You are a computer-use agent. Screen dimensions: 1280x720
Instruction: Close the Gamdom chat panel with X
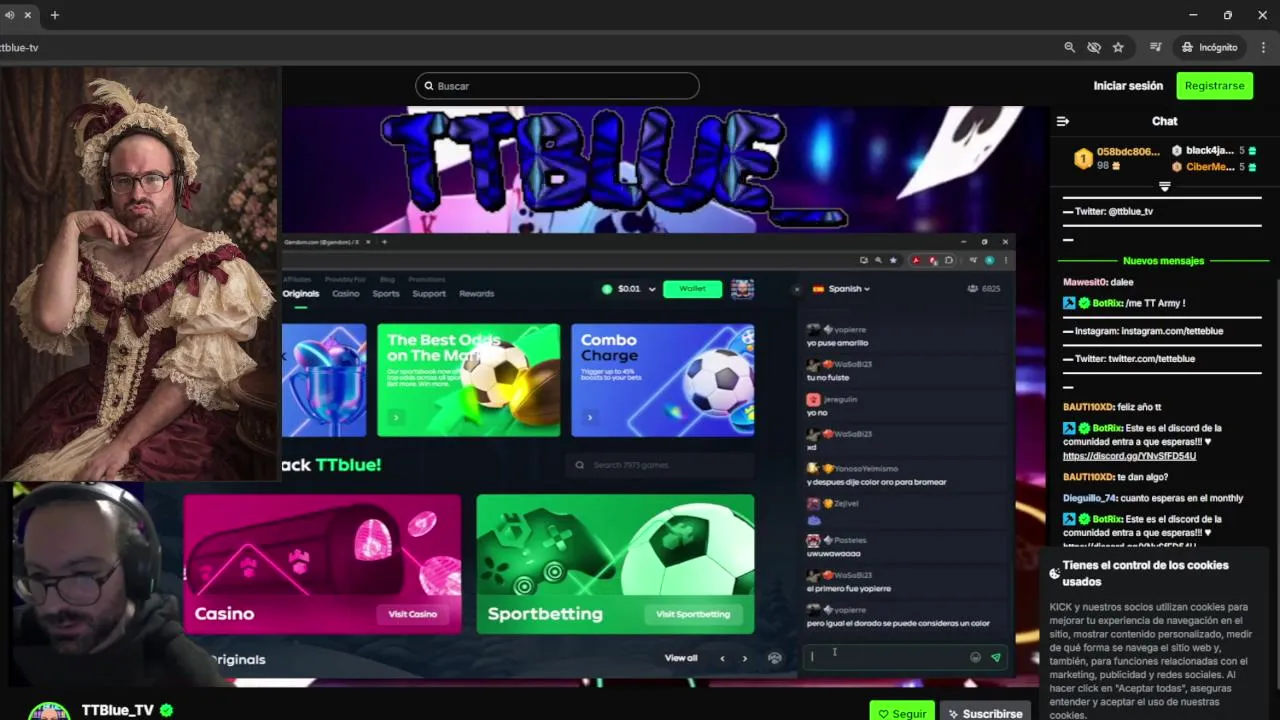pyautogui.click(x=796, y=289)
